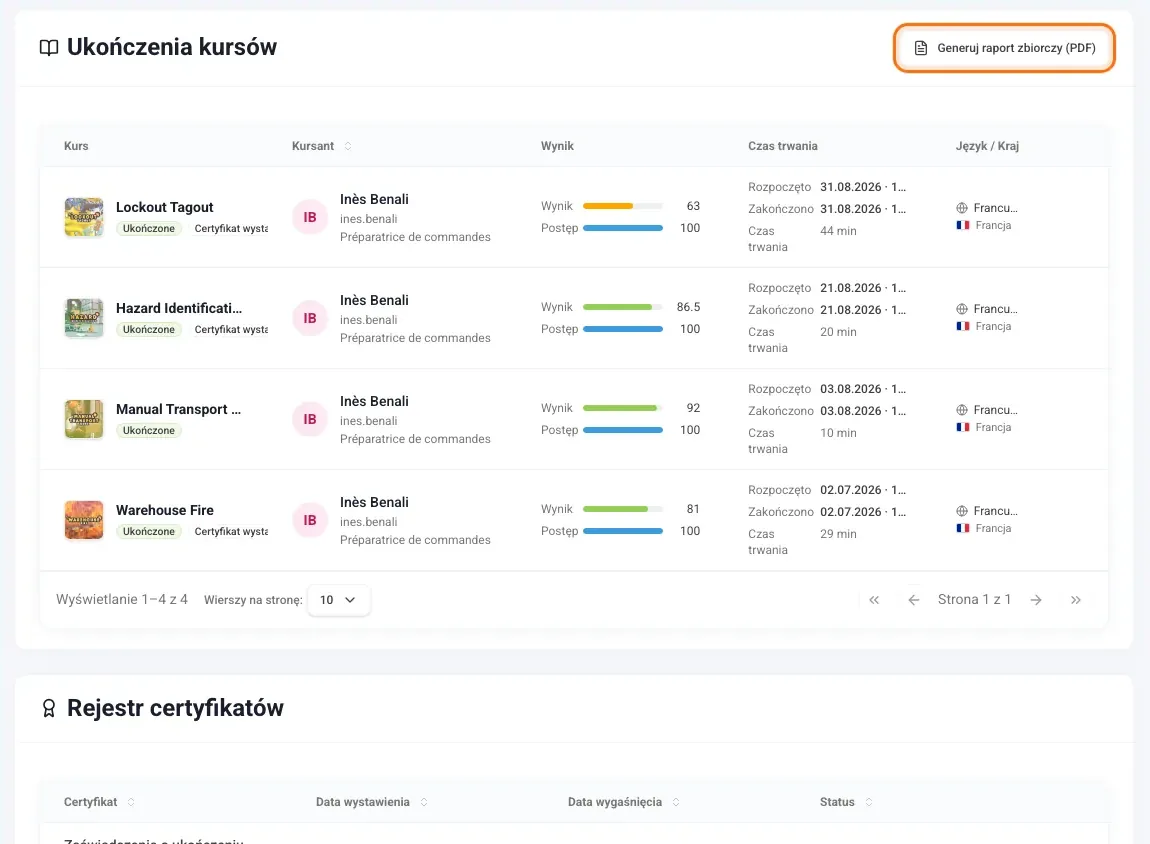Click the Ukończone badge under Manual Transport
1150x844 pixels.
point(149,430)
